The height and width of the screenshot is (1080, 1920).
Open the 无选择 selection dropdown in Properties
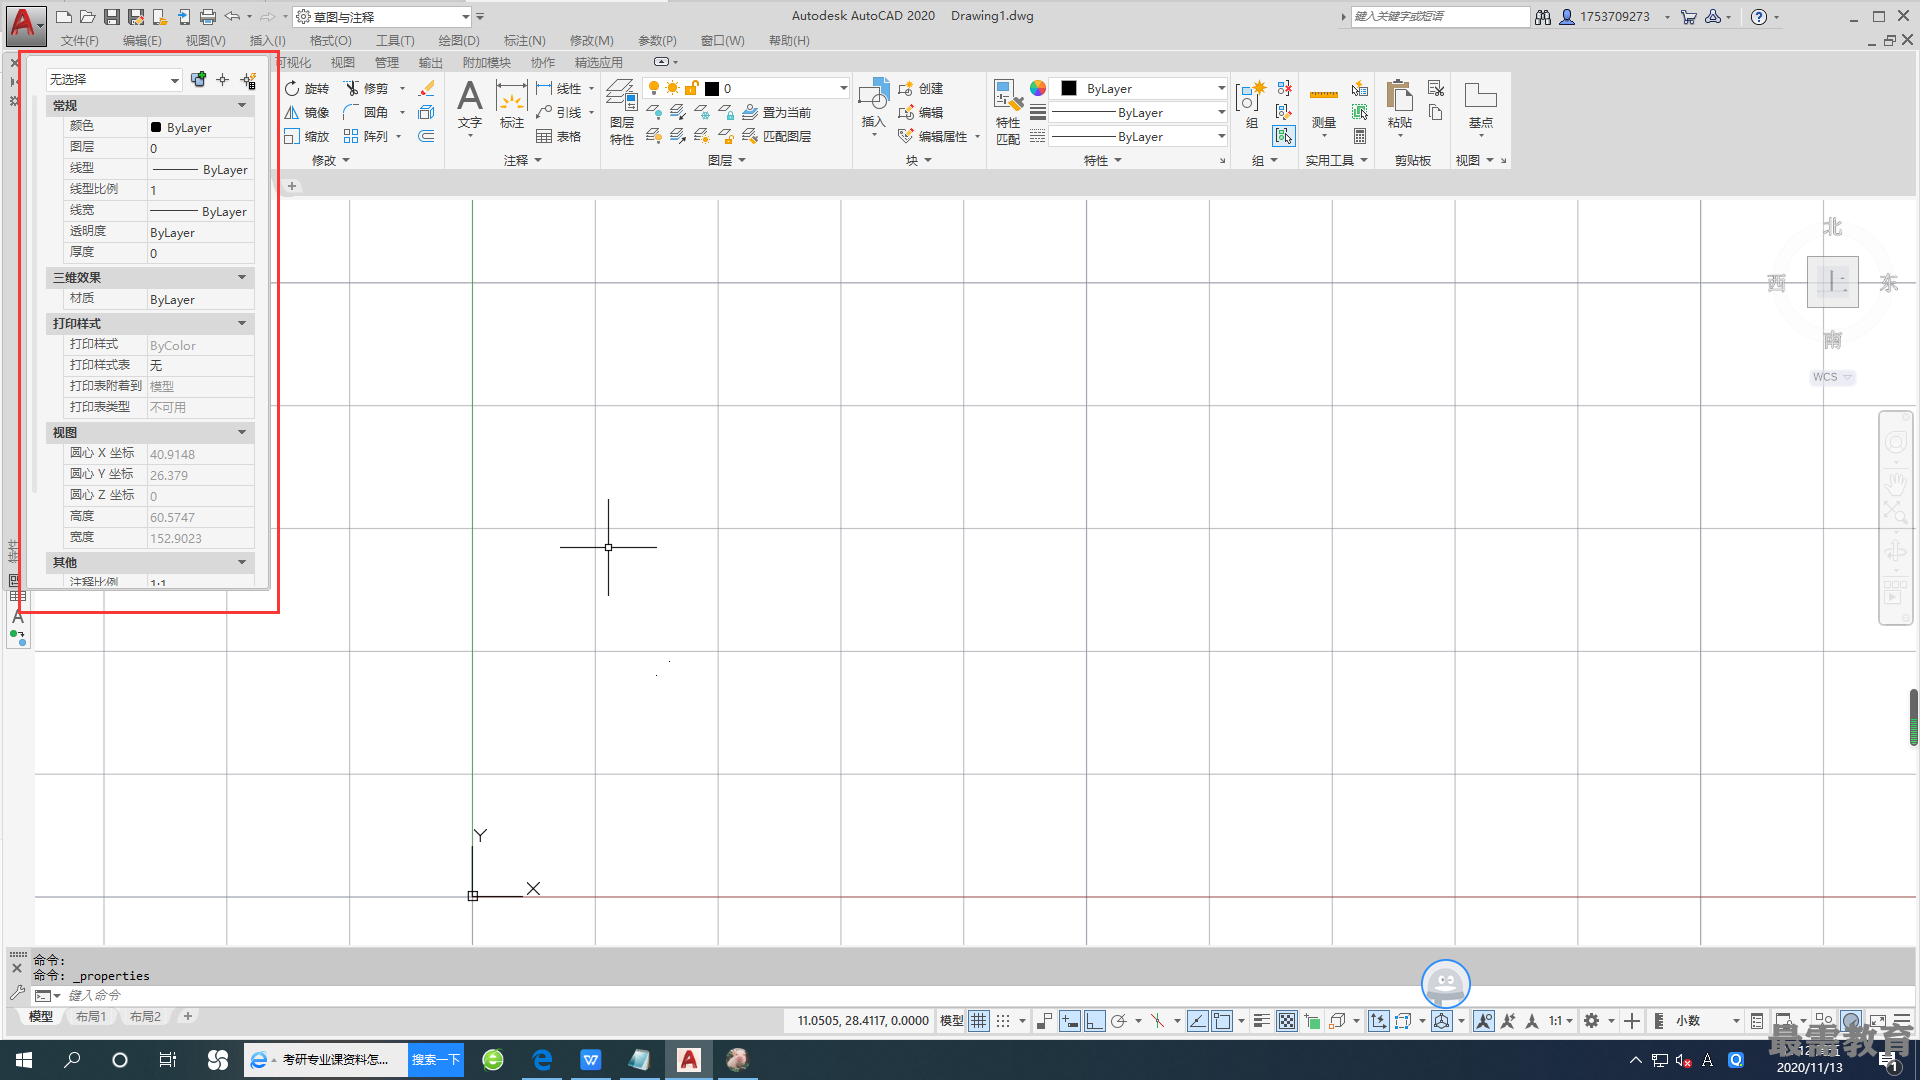[114, 79]
